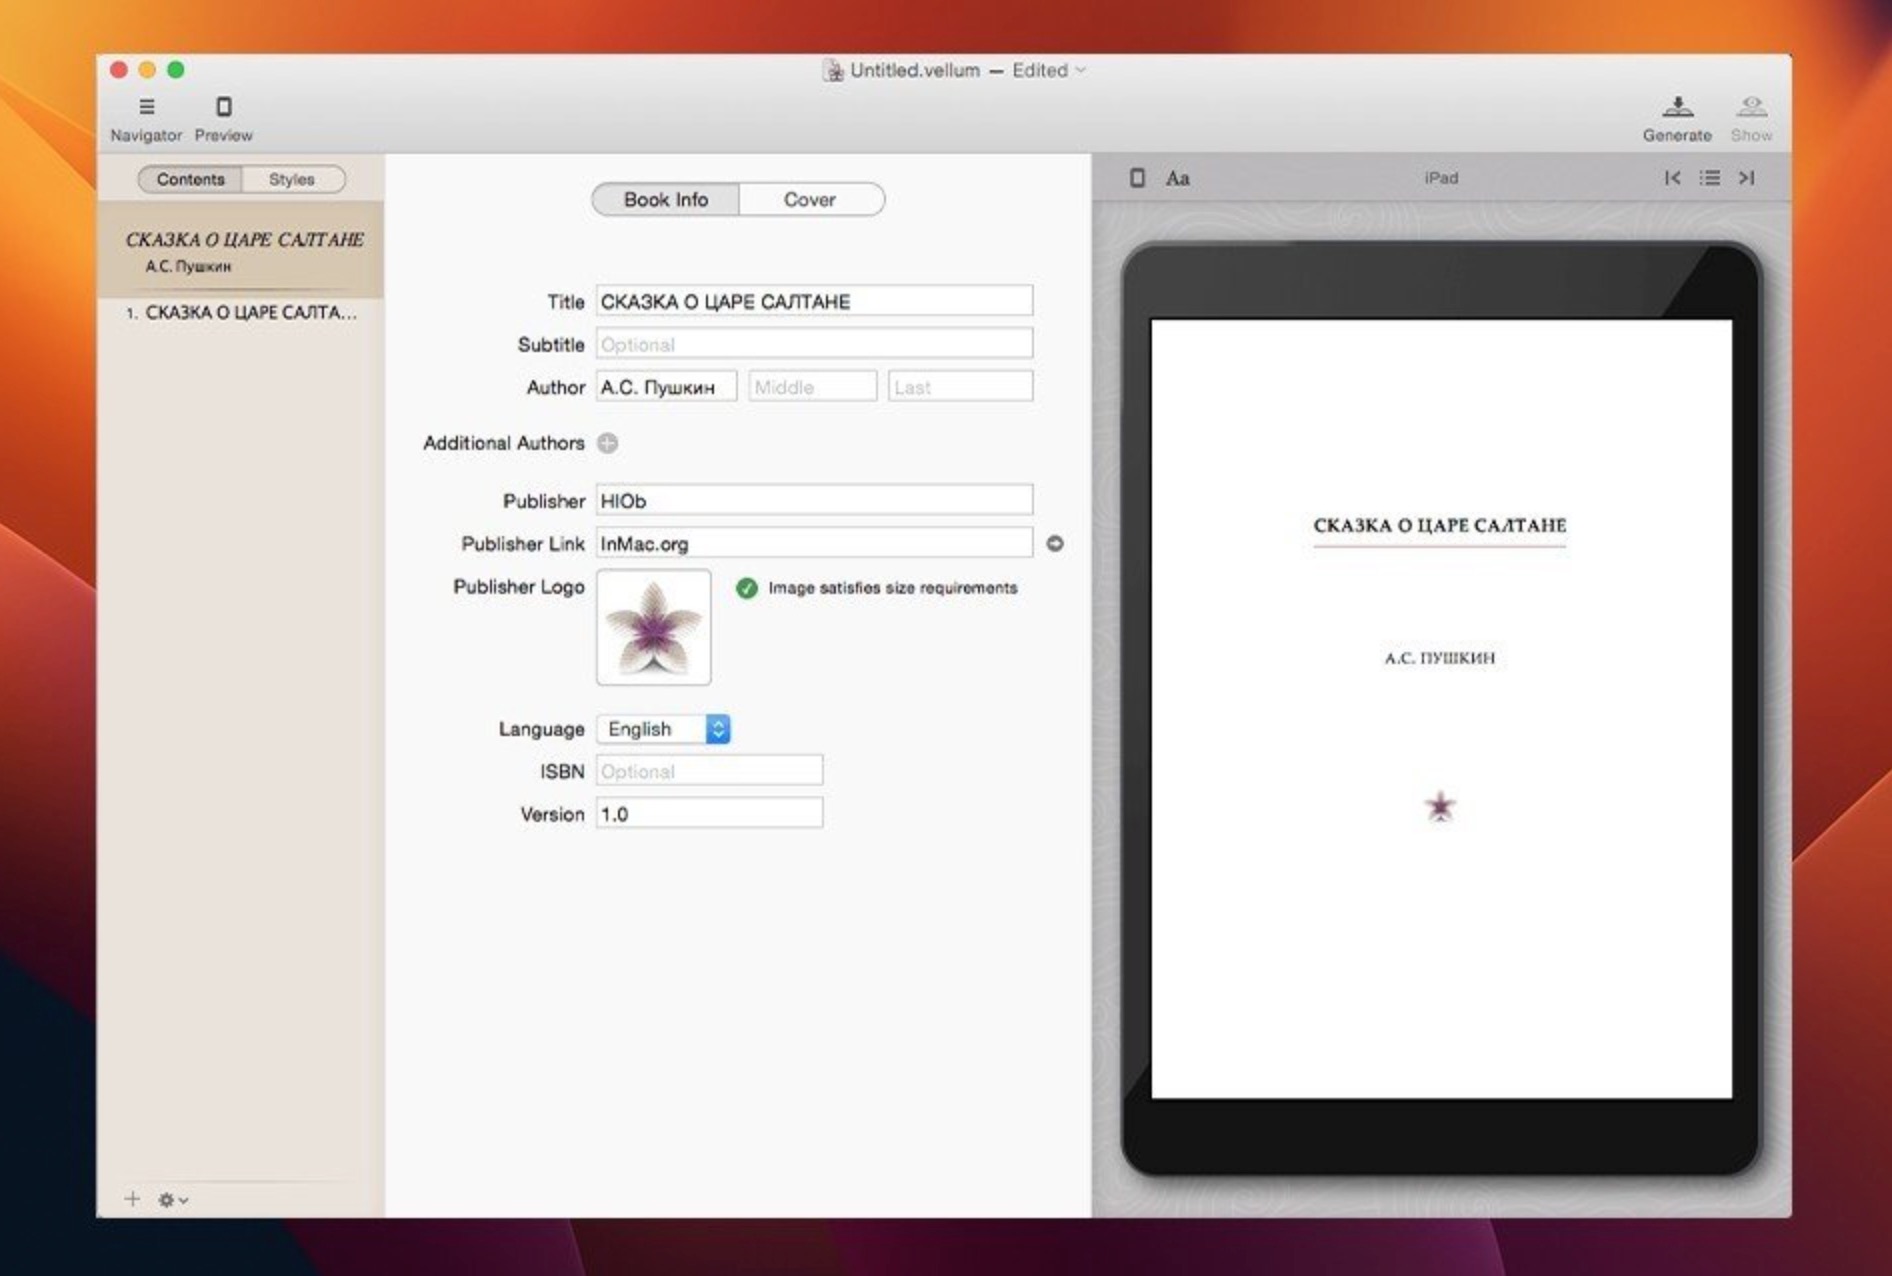1892x1276 pixels.
Task: Toggle the Preview pane
Action: tap(223, 112)
